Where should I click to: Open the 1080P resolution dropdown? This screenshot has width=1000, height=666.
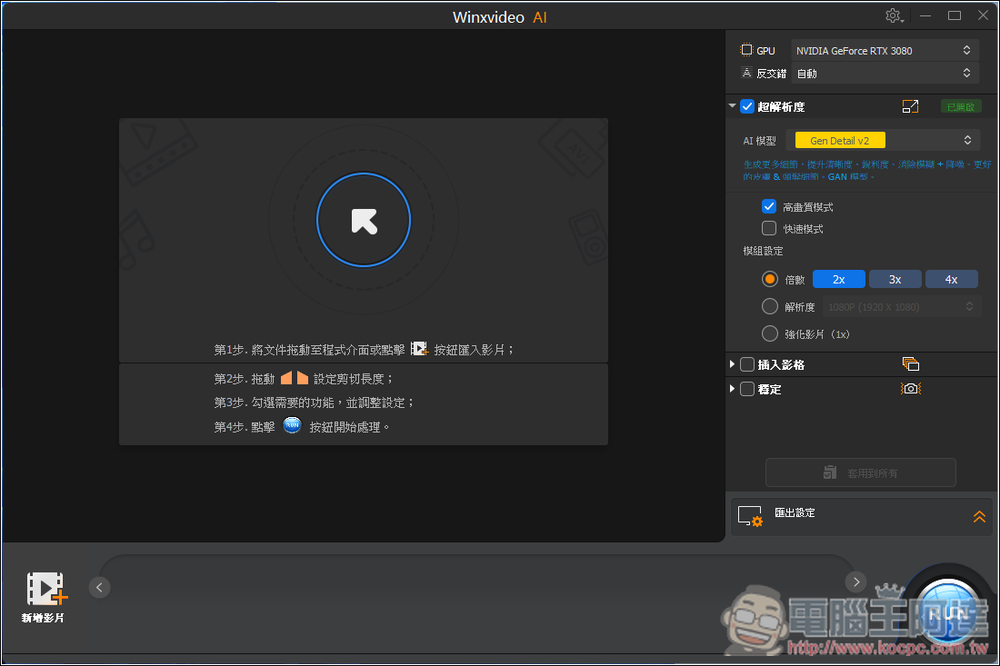[x=900, y=307]
